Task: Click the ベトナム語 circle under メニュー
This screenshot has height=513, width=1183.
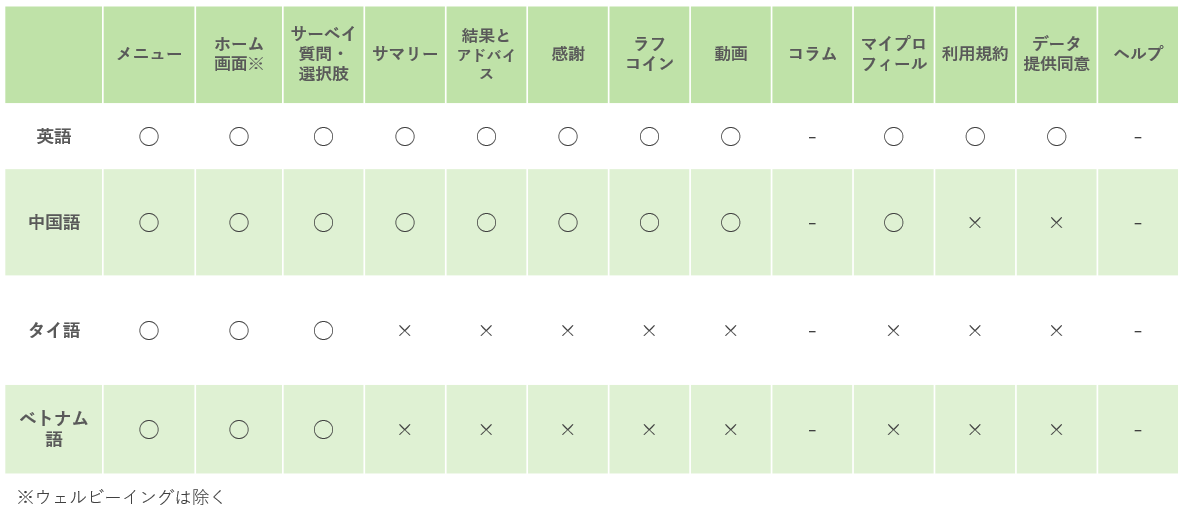Action: tap(149, 429)
